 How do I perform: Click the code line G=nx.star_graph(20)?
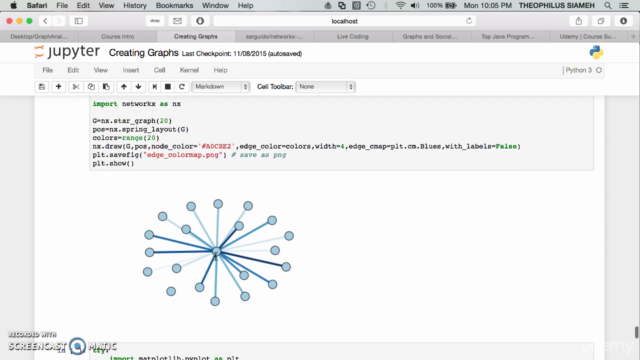132,121
